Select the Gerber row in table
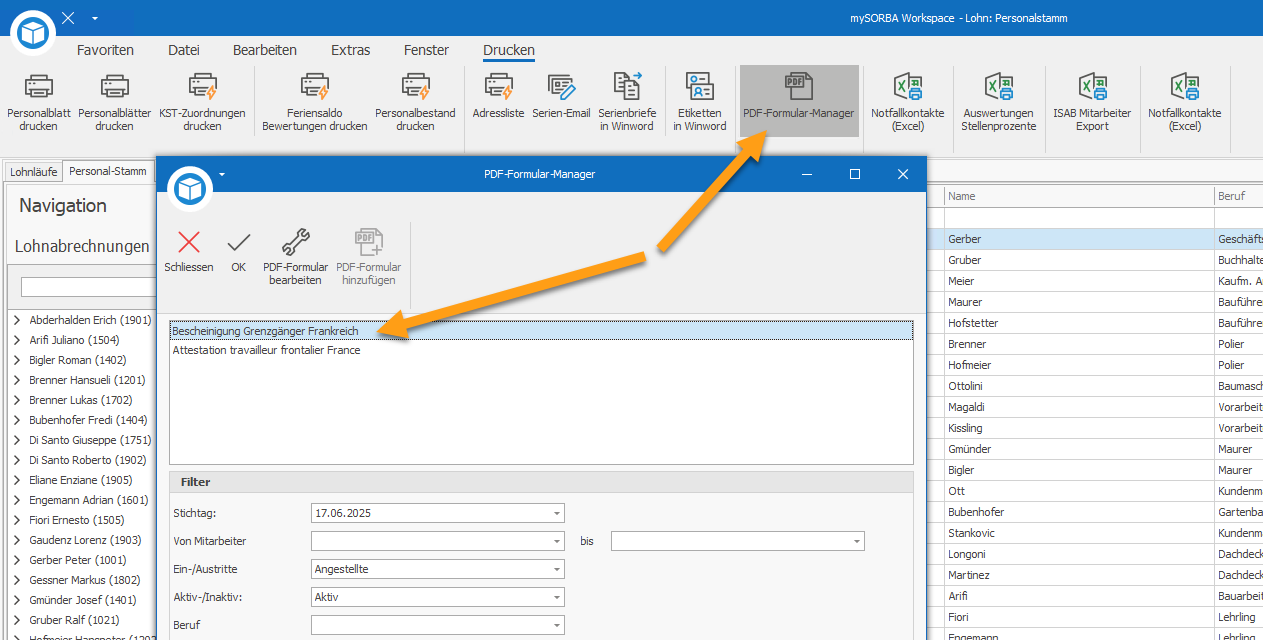 1095,239
